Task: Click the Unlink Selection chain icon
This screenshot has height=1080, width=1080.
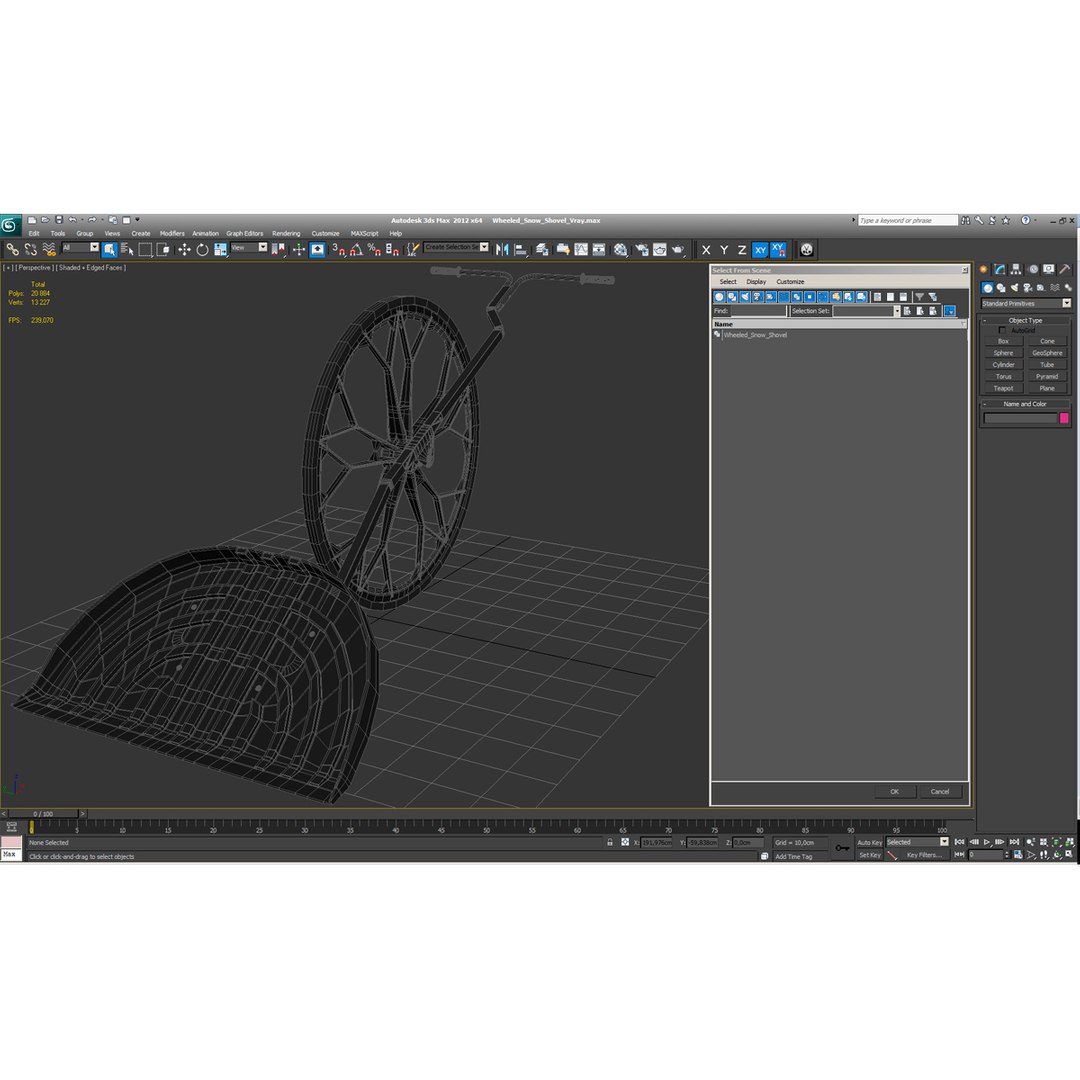Action: pyautogui.click(x=30, y=249)
